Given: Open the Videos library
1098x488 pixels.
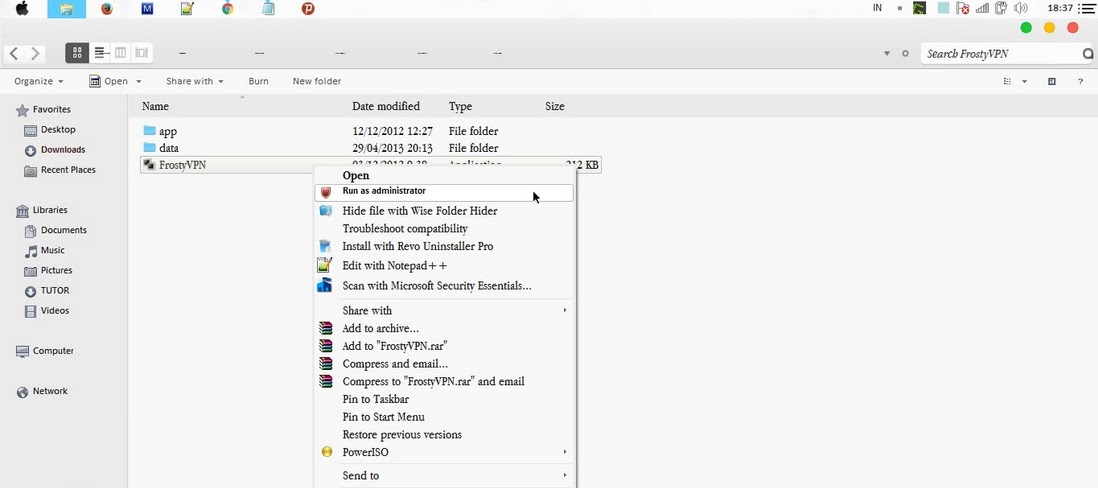Looking at the screenshot, I should [47, 311].
